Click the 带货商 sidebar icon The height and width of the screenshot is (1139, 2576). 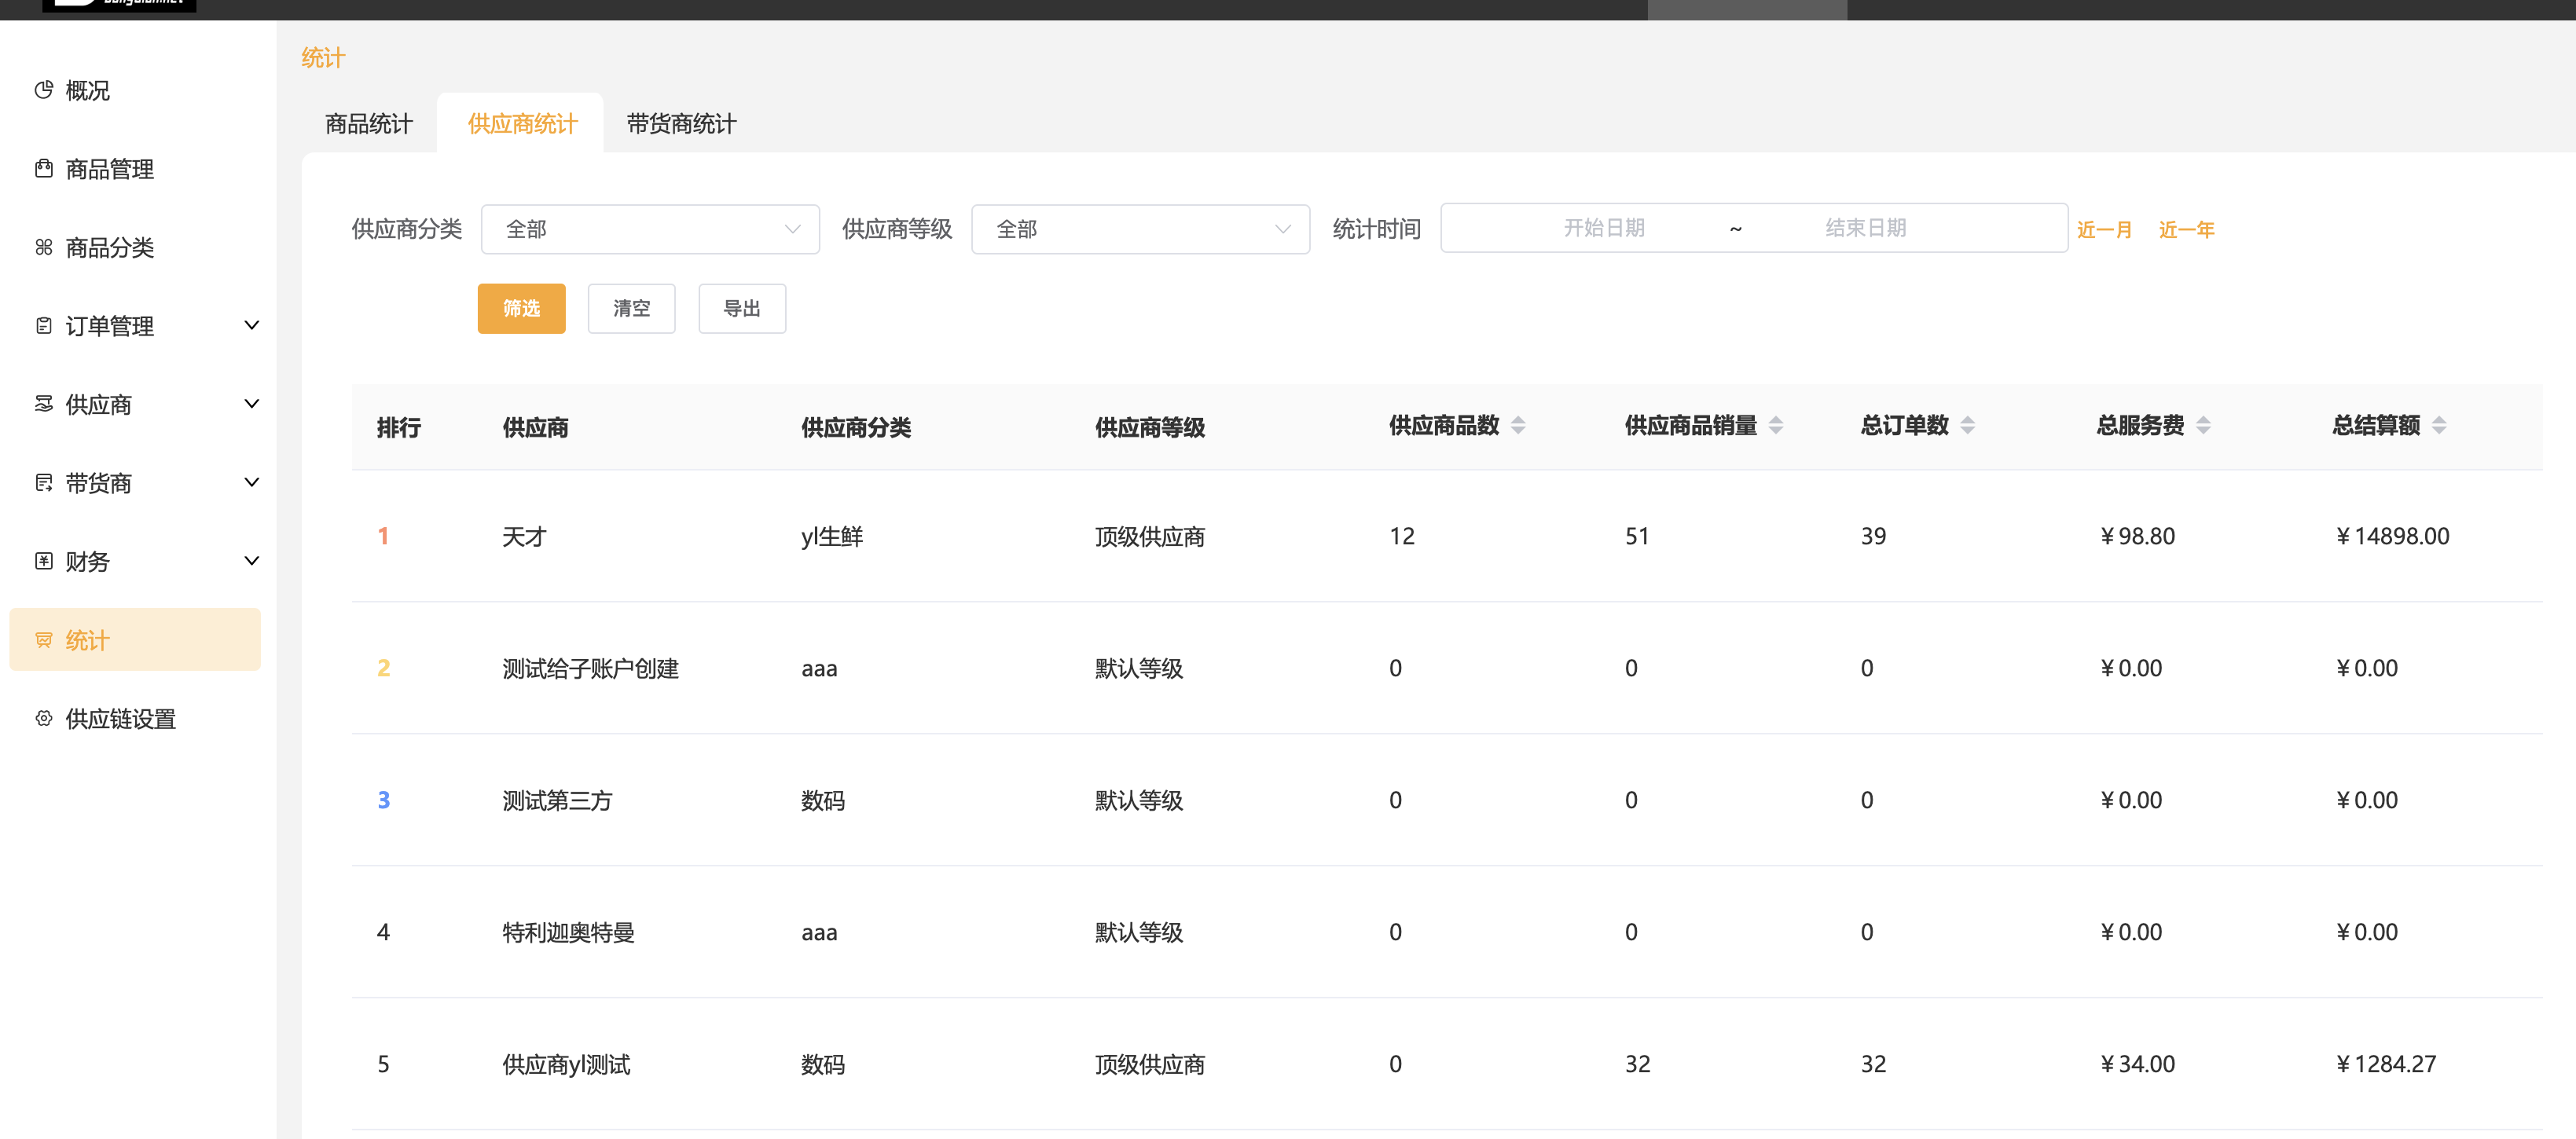(43, 483)
